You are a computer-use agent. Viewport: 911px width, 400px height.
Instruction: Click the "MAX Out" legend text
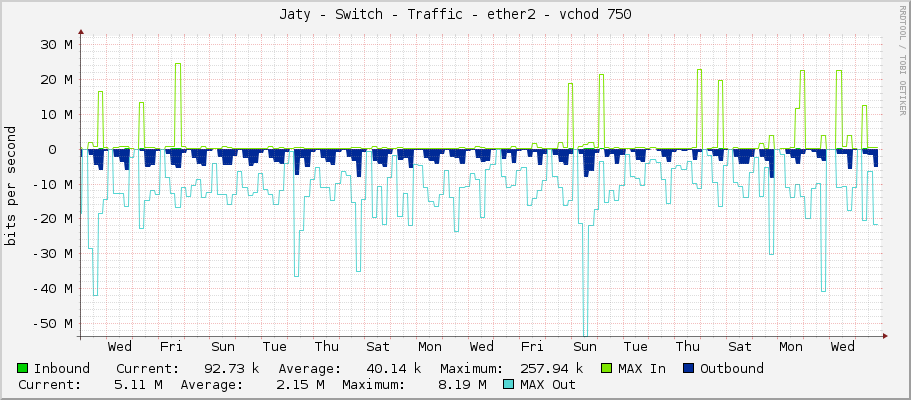pos(548,384)
